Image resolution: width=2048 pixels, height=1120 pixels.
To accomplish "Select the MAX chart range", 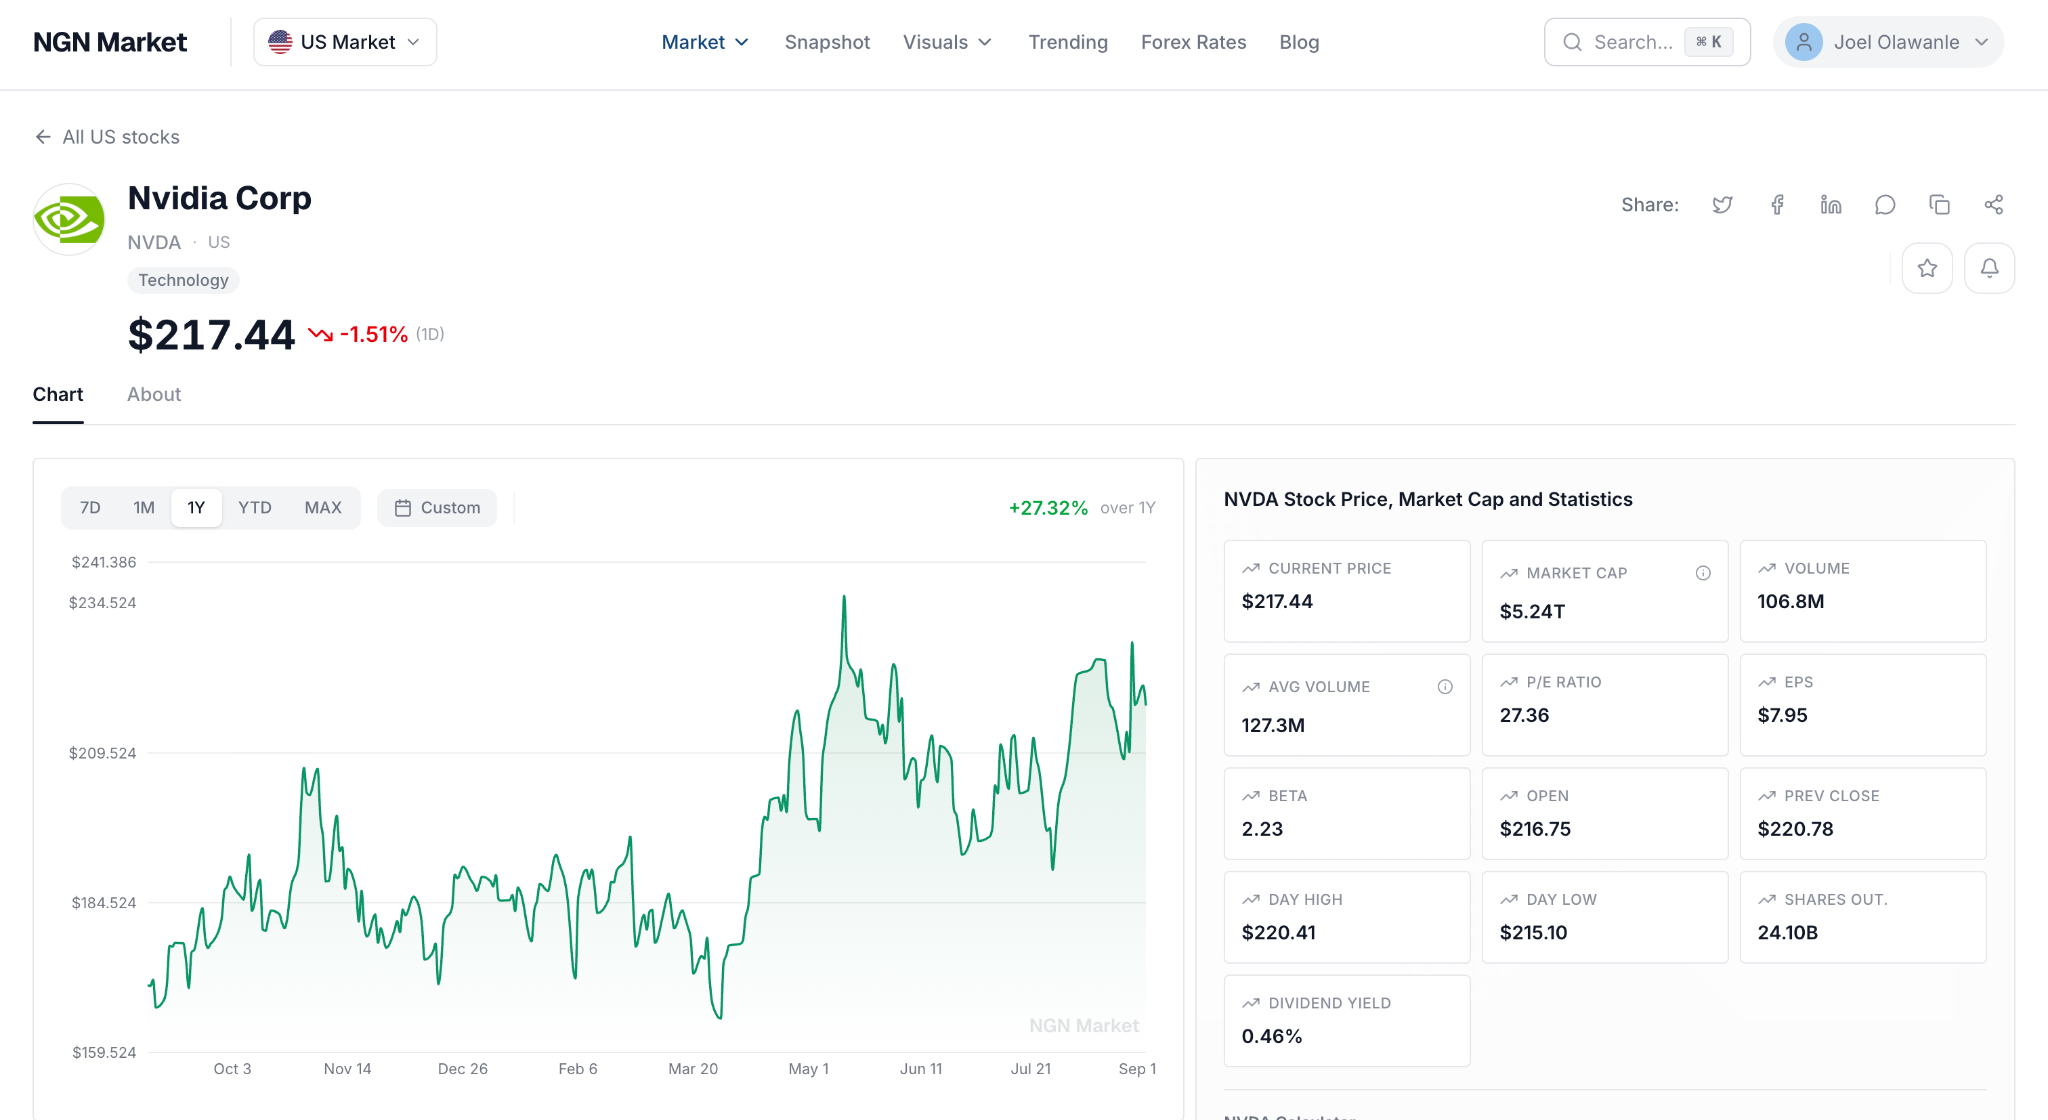I will click(x=323, y=508).
